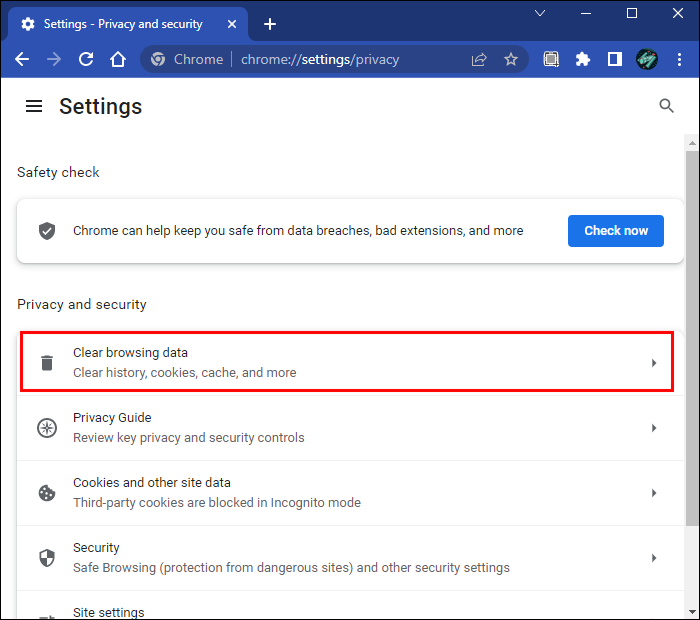
Task: Select the Settings - Privacy and security tab
Action: [122, 24]
